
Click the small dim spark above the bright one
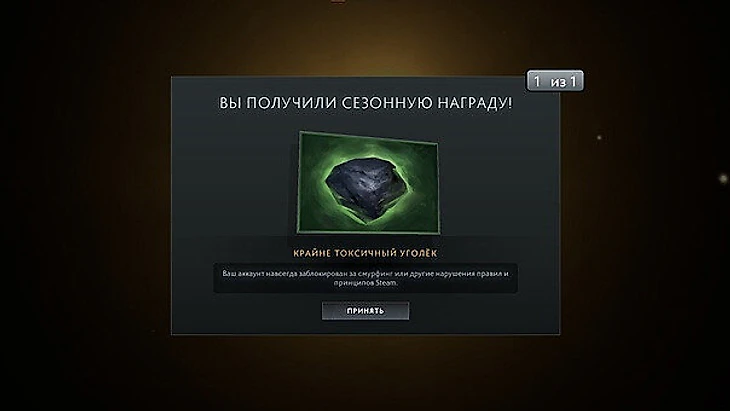click(x=599, y=138)
